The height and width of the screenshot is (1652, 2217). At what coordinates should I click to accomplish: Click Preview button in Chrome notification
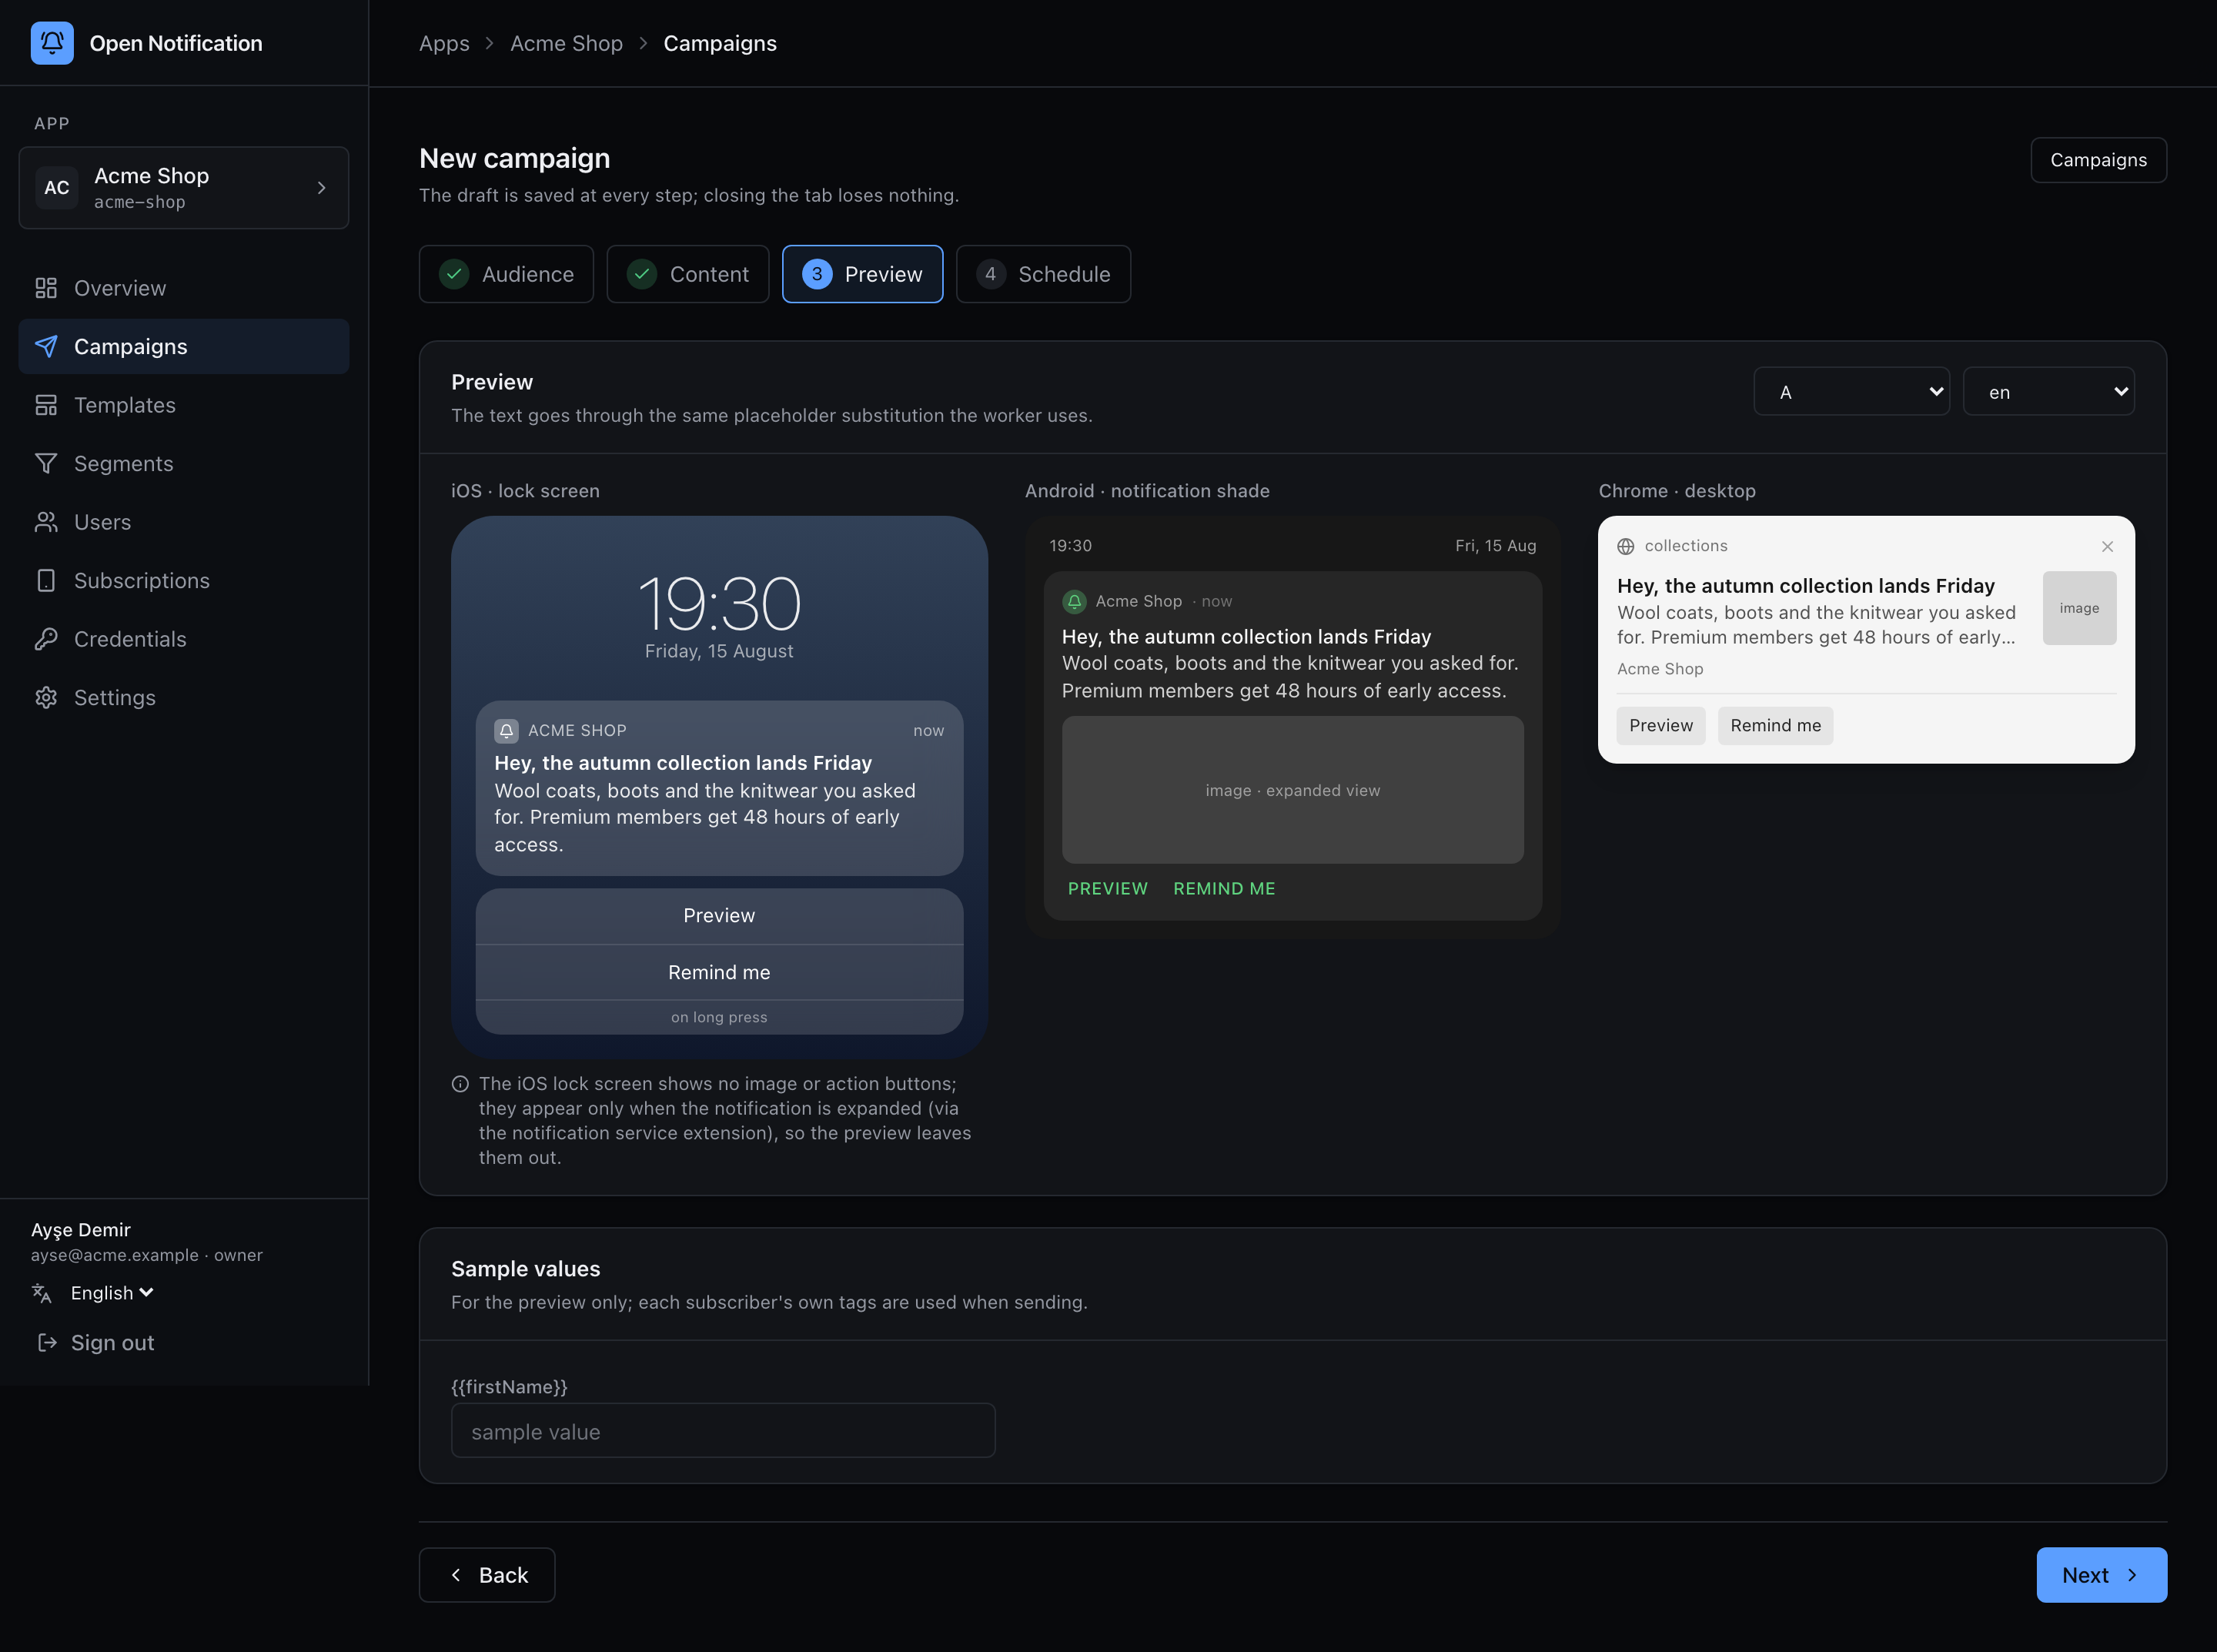click(x=1661, y=726)
